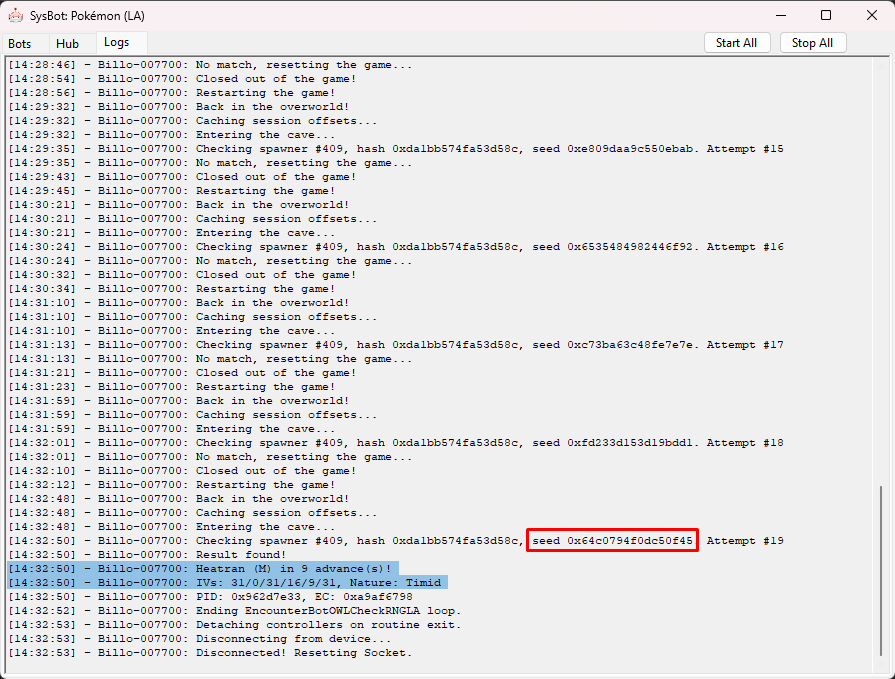This screenshot has width=895, height=679.
Task: Click the 14:30:24 'No match, resetting the game...' line
Action: pyautogui.click(x=210, y=261)
